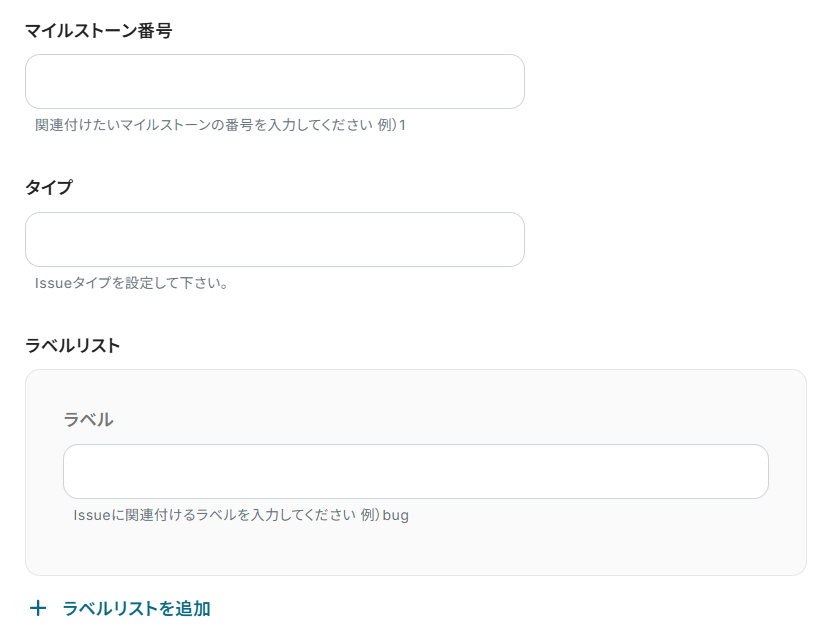The image size is (832, 643).
Task: Click the Issueタイプを設定して下さい hint
Action: [132, 284]
